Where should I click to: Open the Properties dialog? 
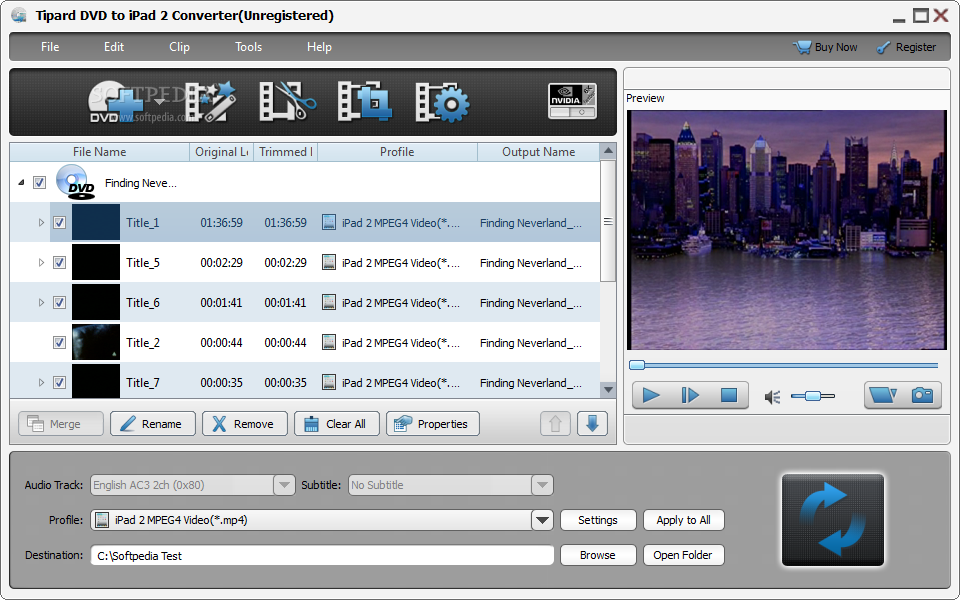(433, 424)
